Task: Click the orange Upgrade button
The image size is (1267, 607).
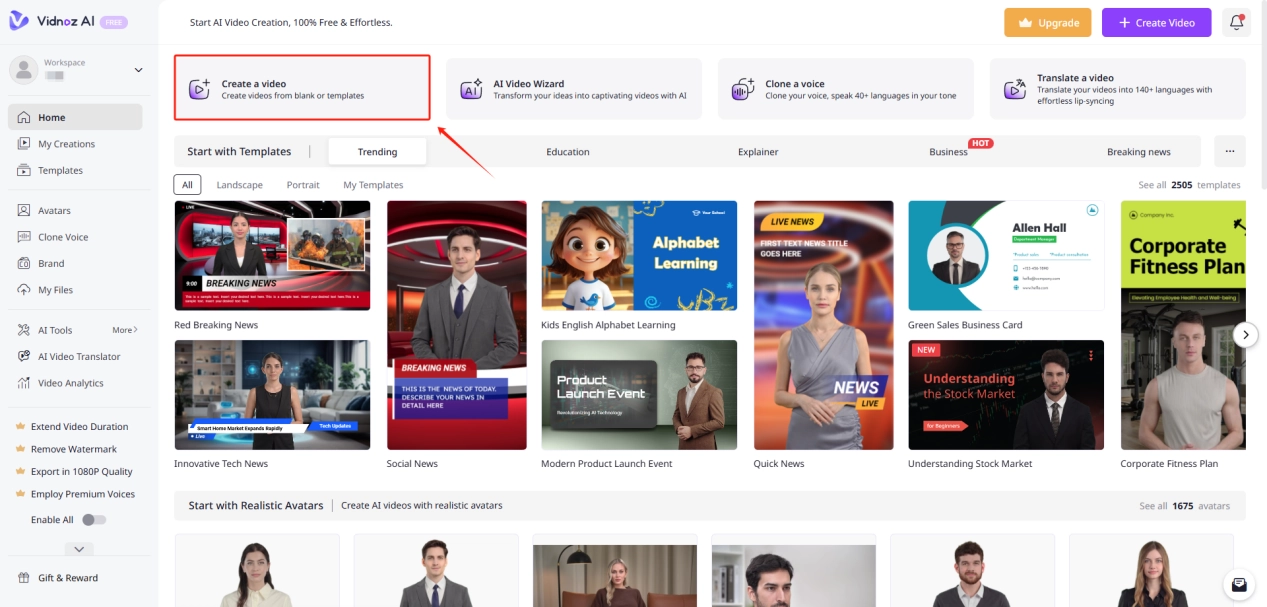Action: click(x=1047, y=23)
